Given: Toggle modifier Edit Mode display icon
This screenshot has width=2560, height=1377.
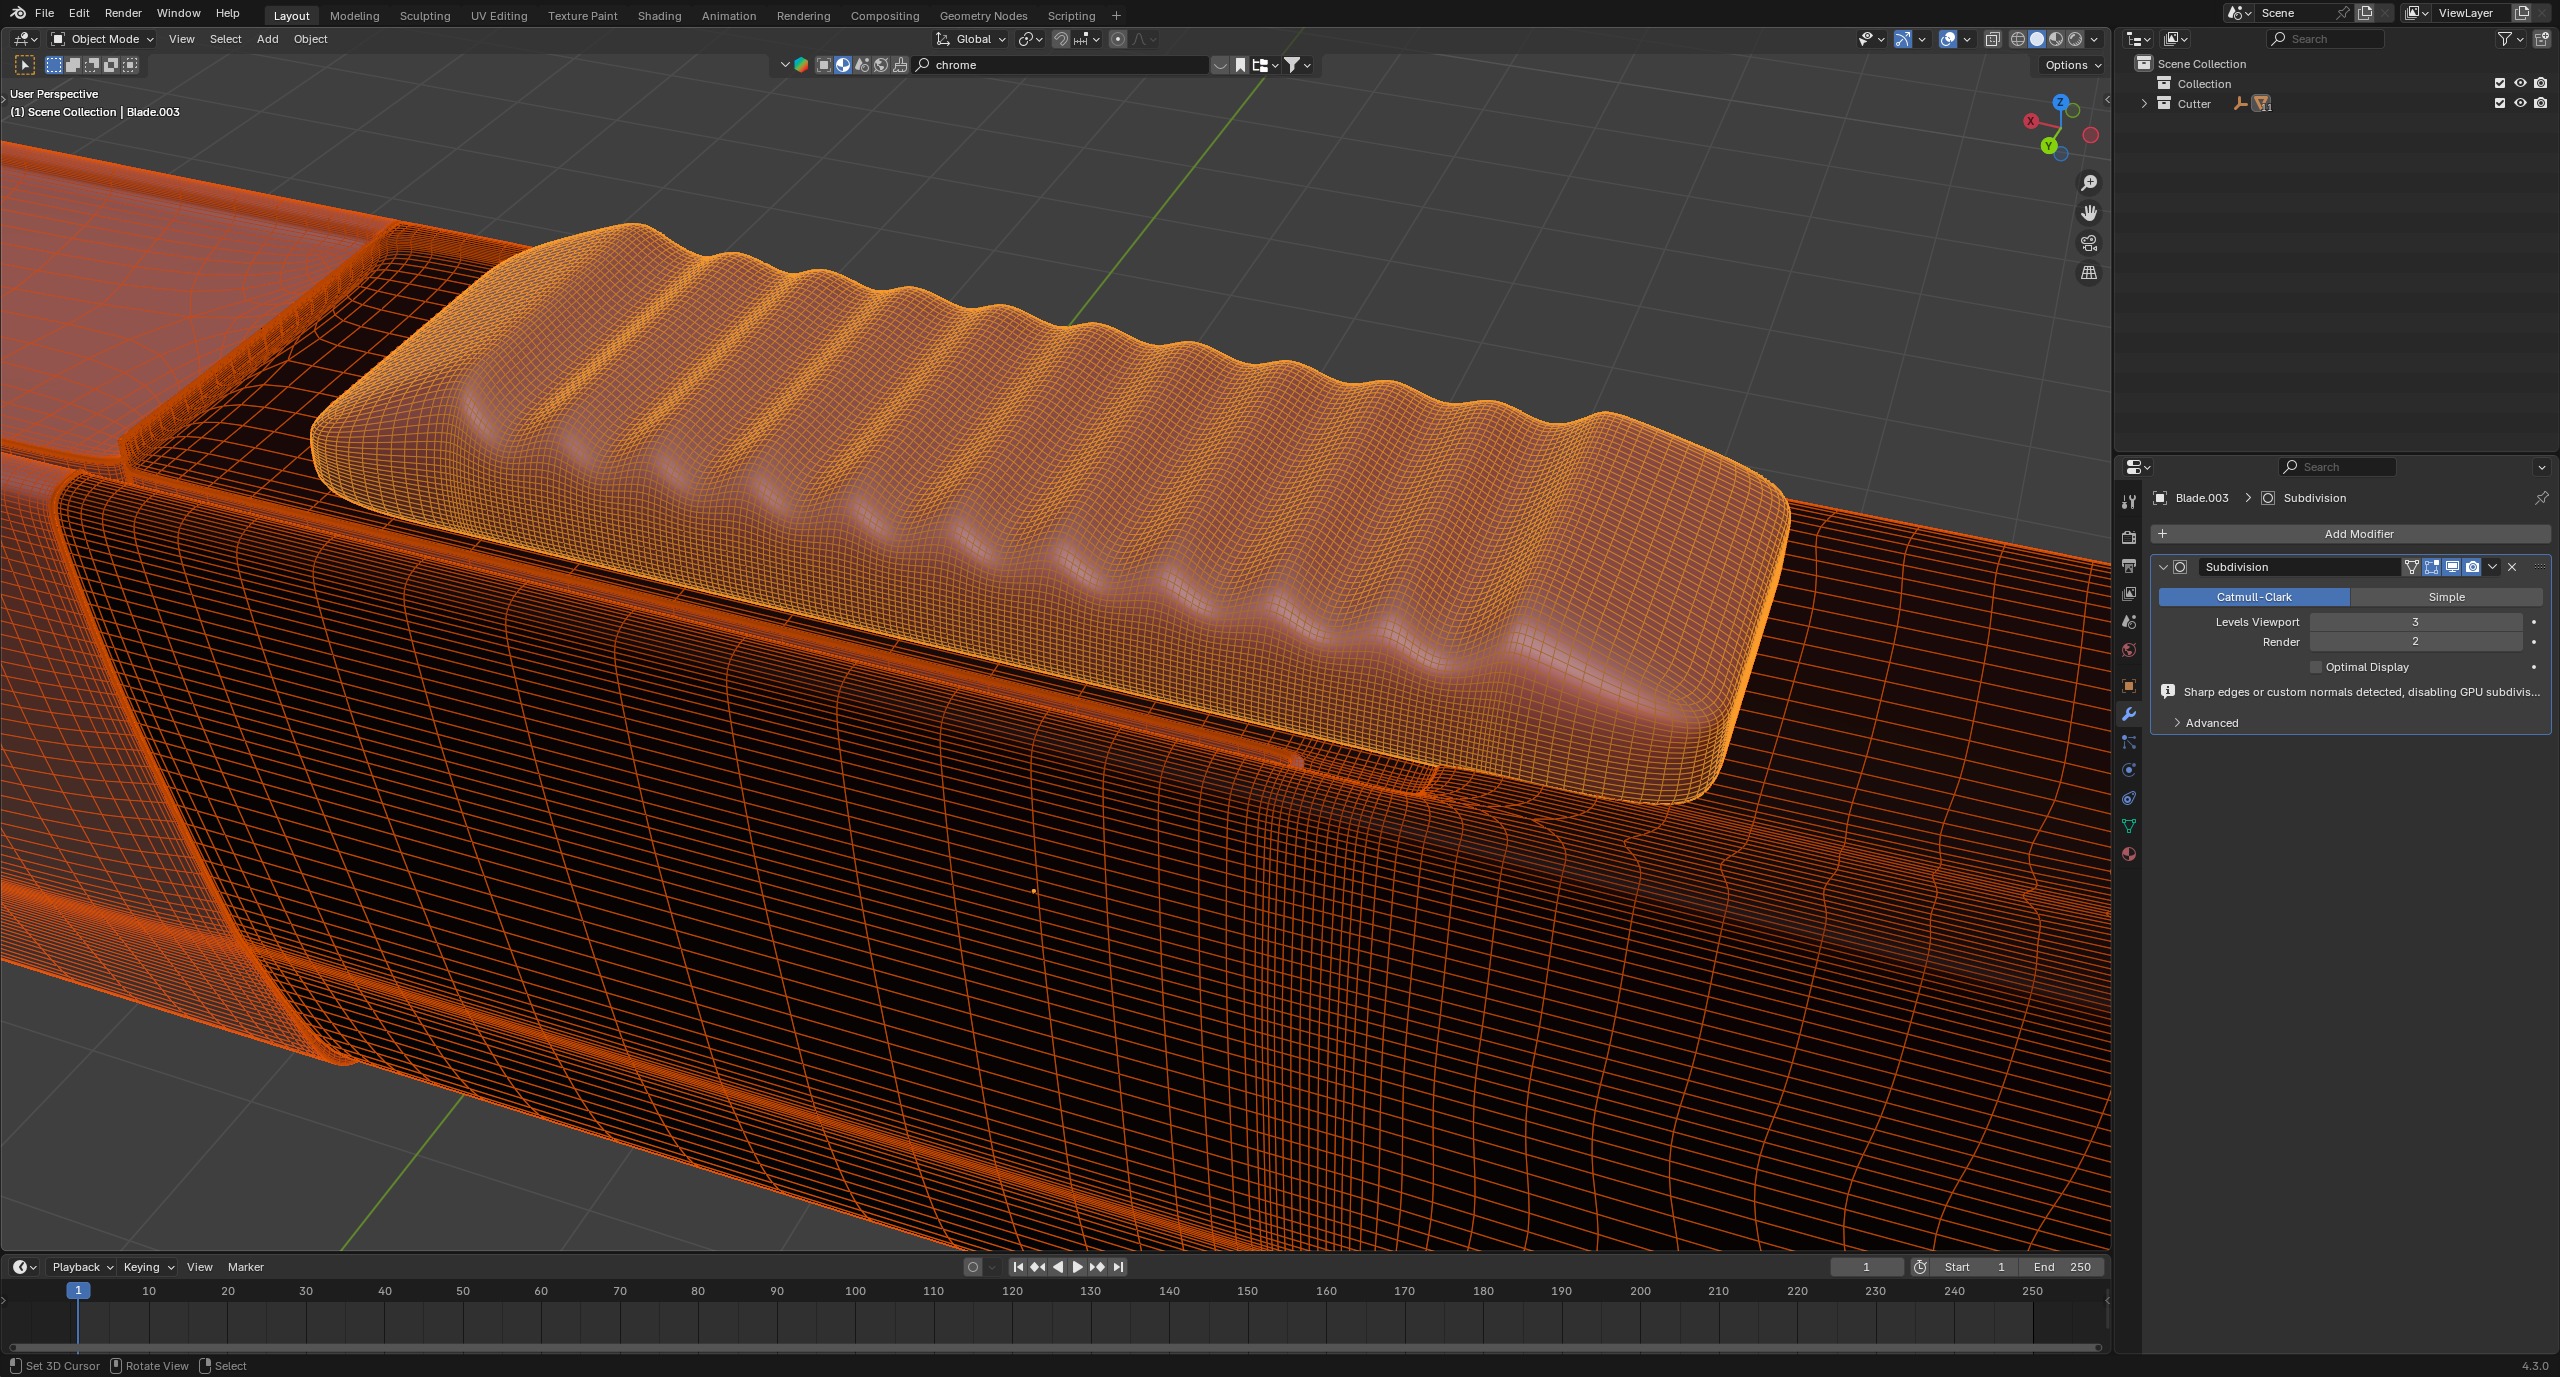Looking at the screenshot, I should 2432,567.
